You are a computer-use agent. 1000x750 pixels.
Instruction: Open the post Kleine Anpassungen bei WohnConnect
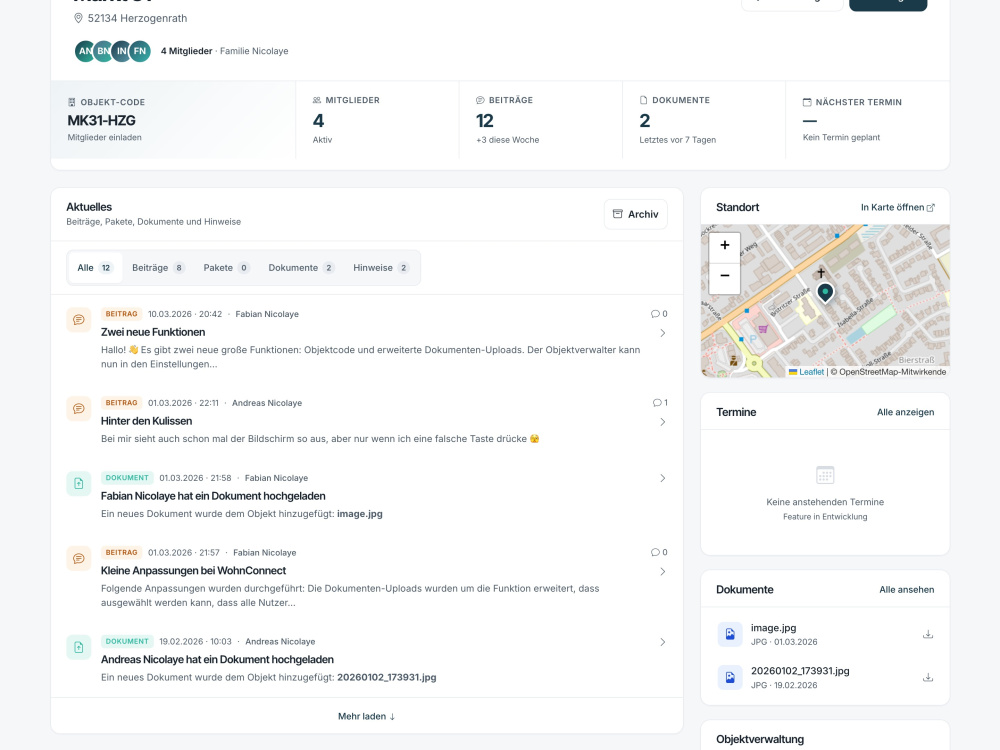pyautogui.click(x=193, y=571)
